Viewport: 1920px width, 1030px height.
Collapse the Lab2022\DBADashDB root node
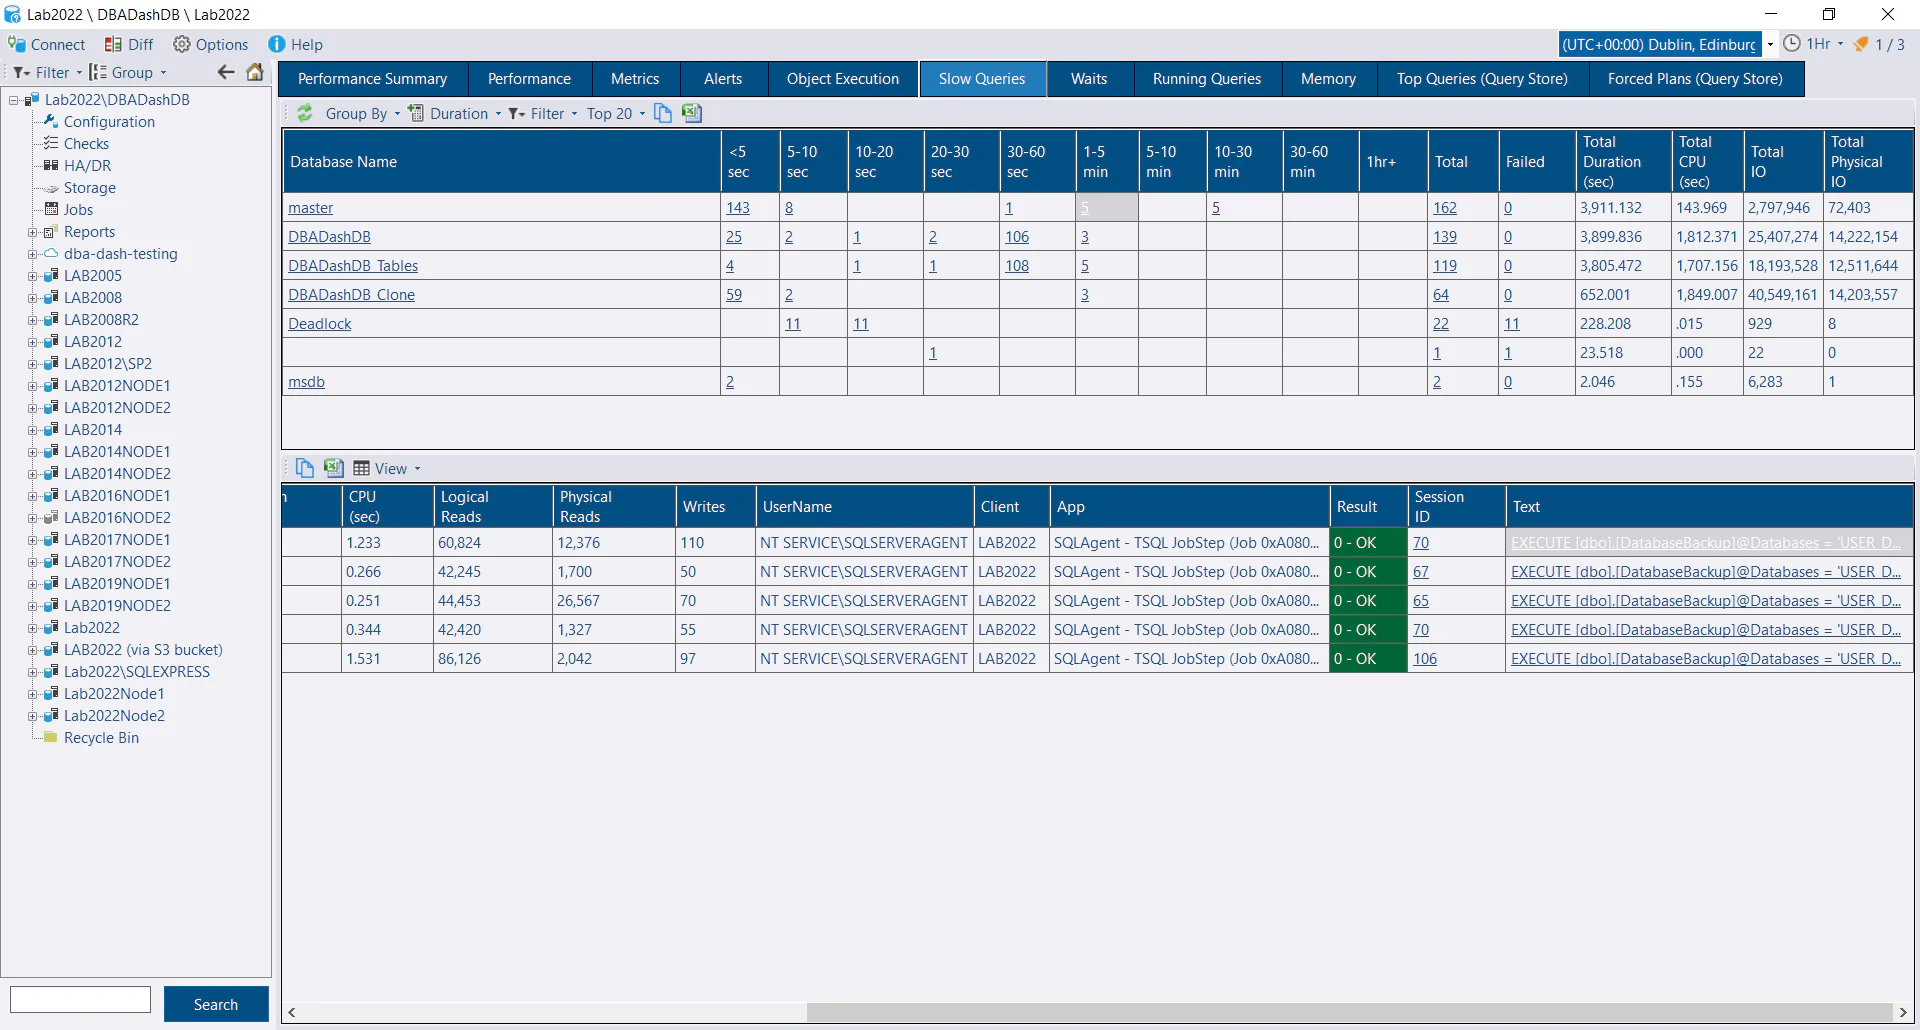pos(14,100)
